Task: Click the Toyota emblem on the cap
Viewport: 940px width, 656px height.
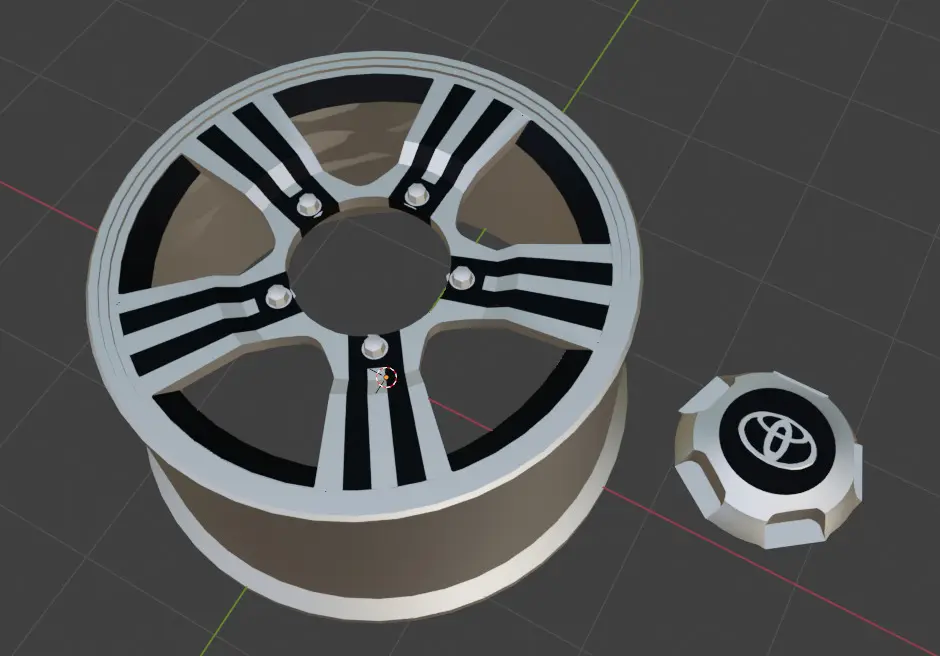Action: pos(778,441)
